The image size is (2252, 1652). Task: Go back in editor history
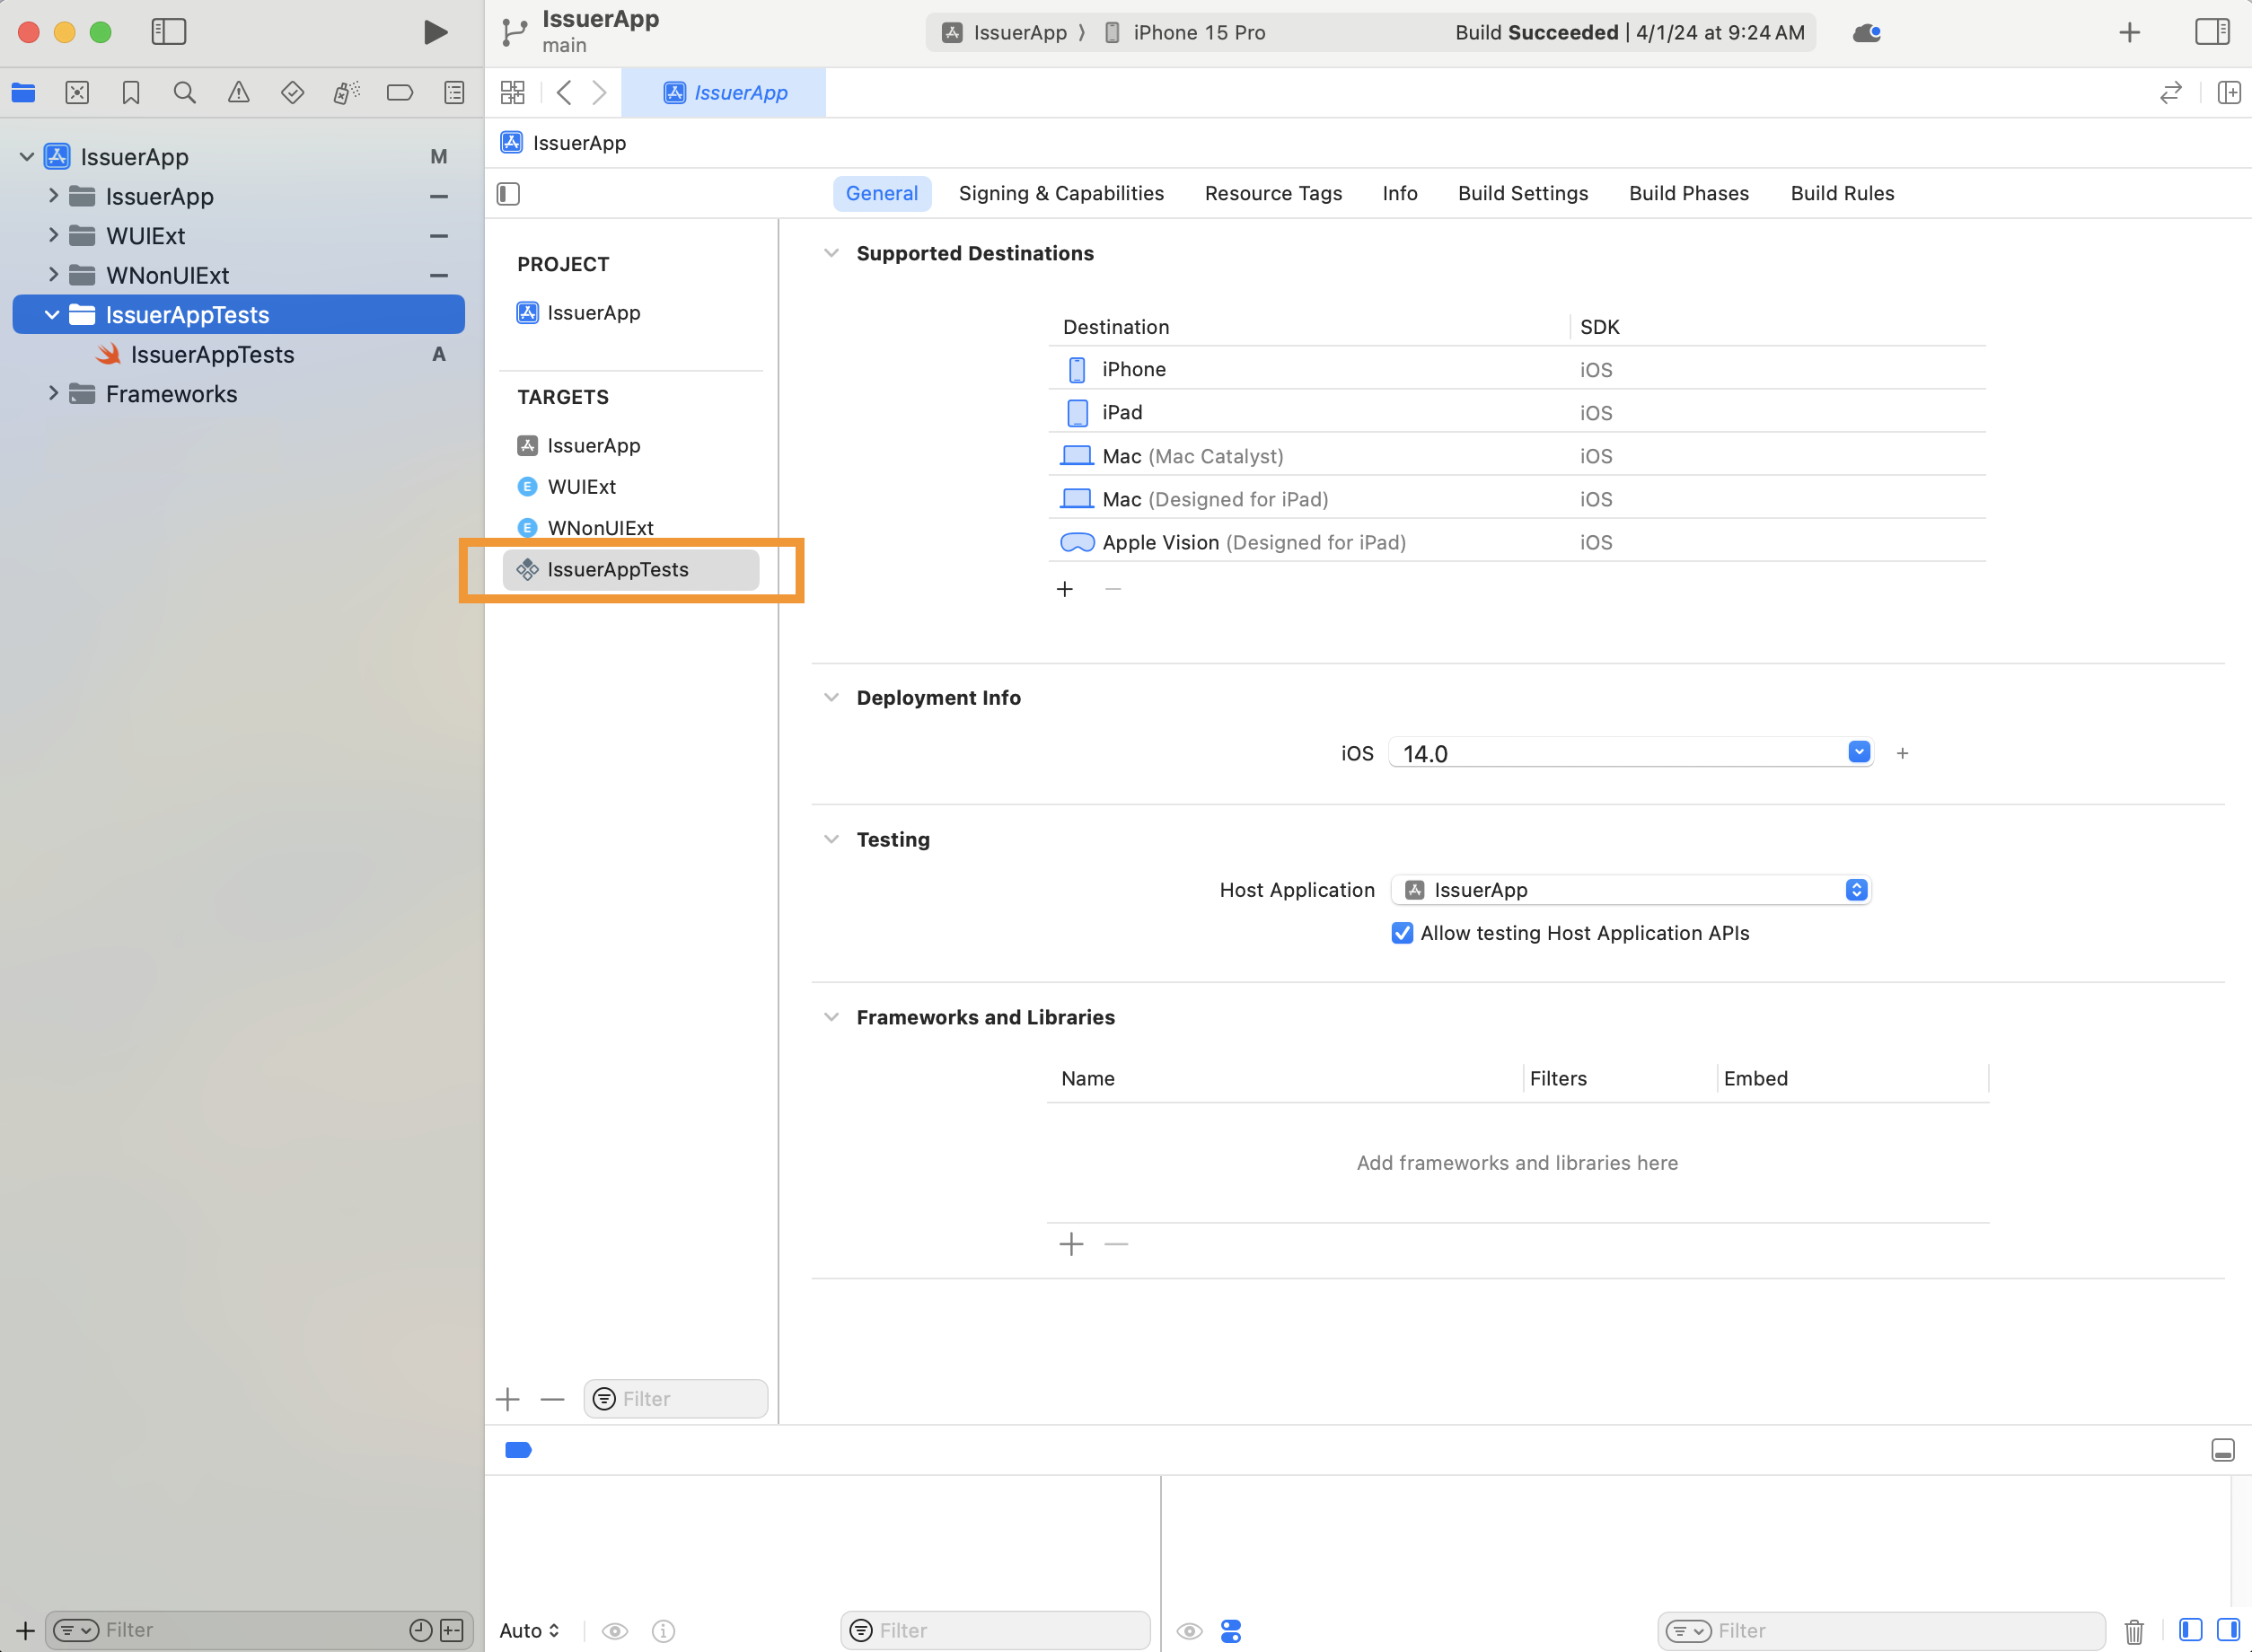(564, 93)
